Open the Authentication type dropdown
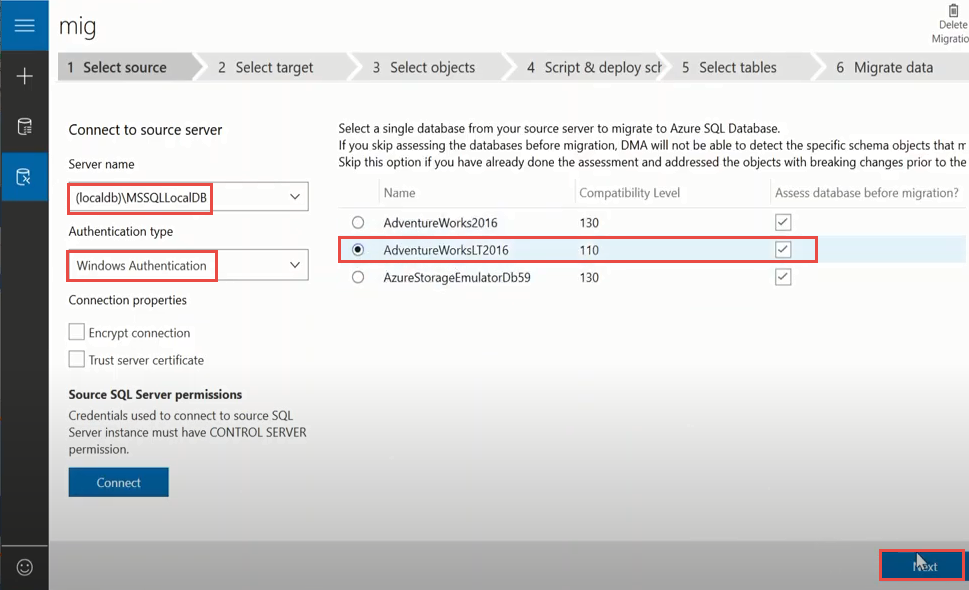The height and width of the screenshot is (590, 969). (x=294, y=265)
